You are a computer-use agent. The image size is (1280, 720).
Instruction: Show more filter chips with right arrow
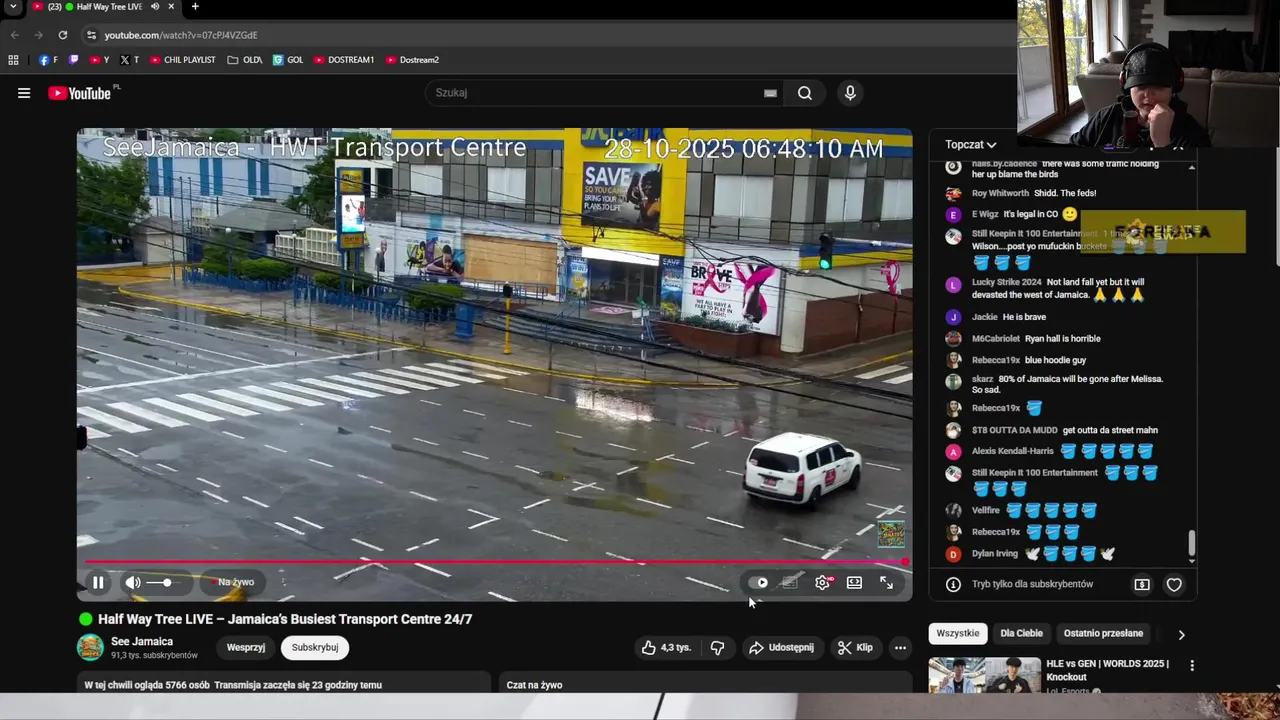click(x=1181, y=634)
